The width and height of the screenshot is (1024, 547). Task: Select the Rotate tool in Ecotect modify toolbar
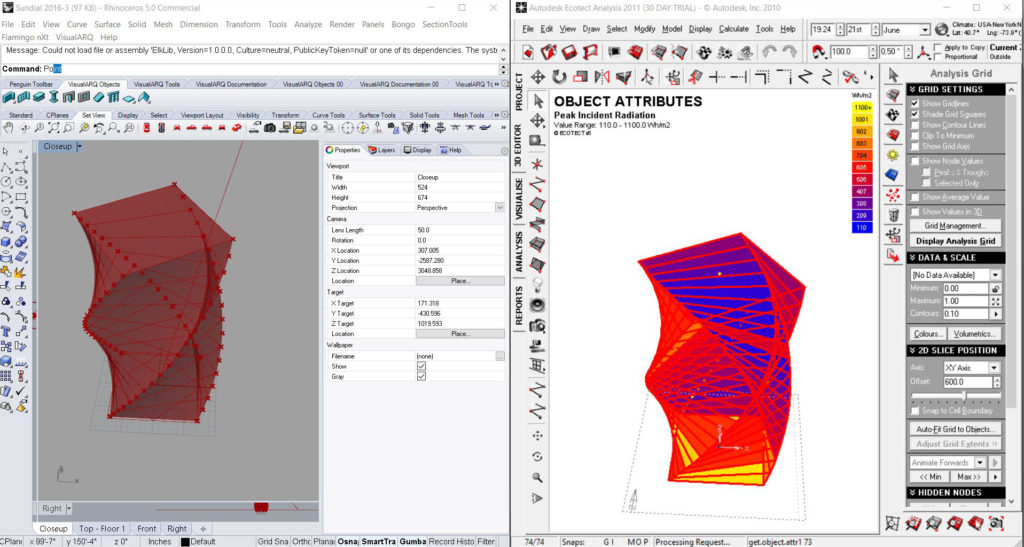click(559, 78)
